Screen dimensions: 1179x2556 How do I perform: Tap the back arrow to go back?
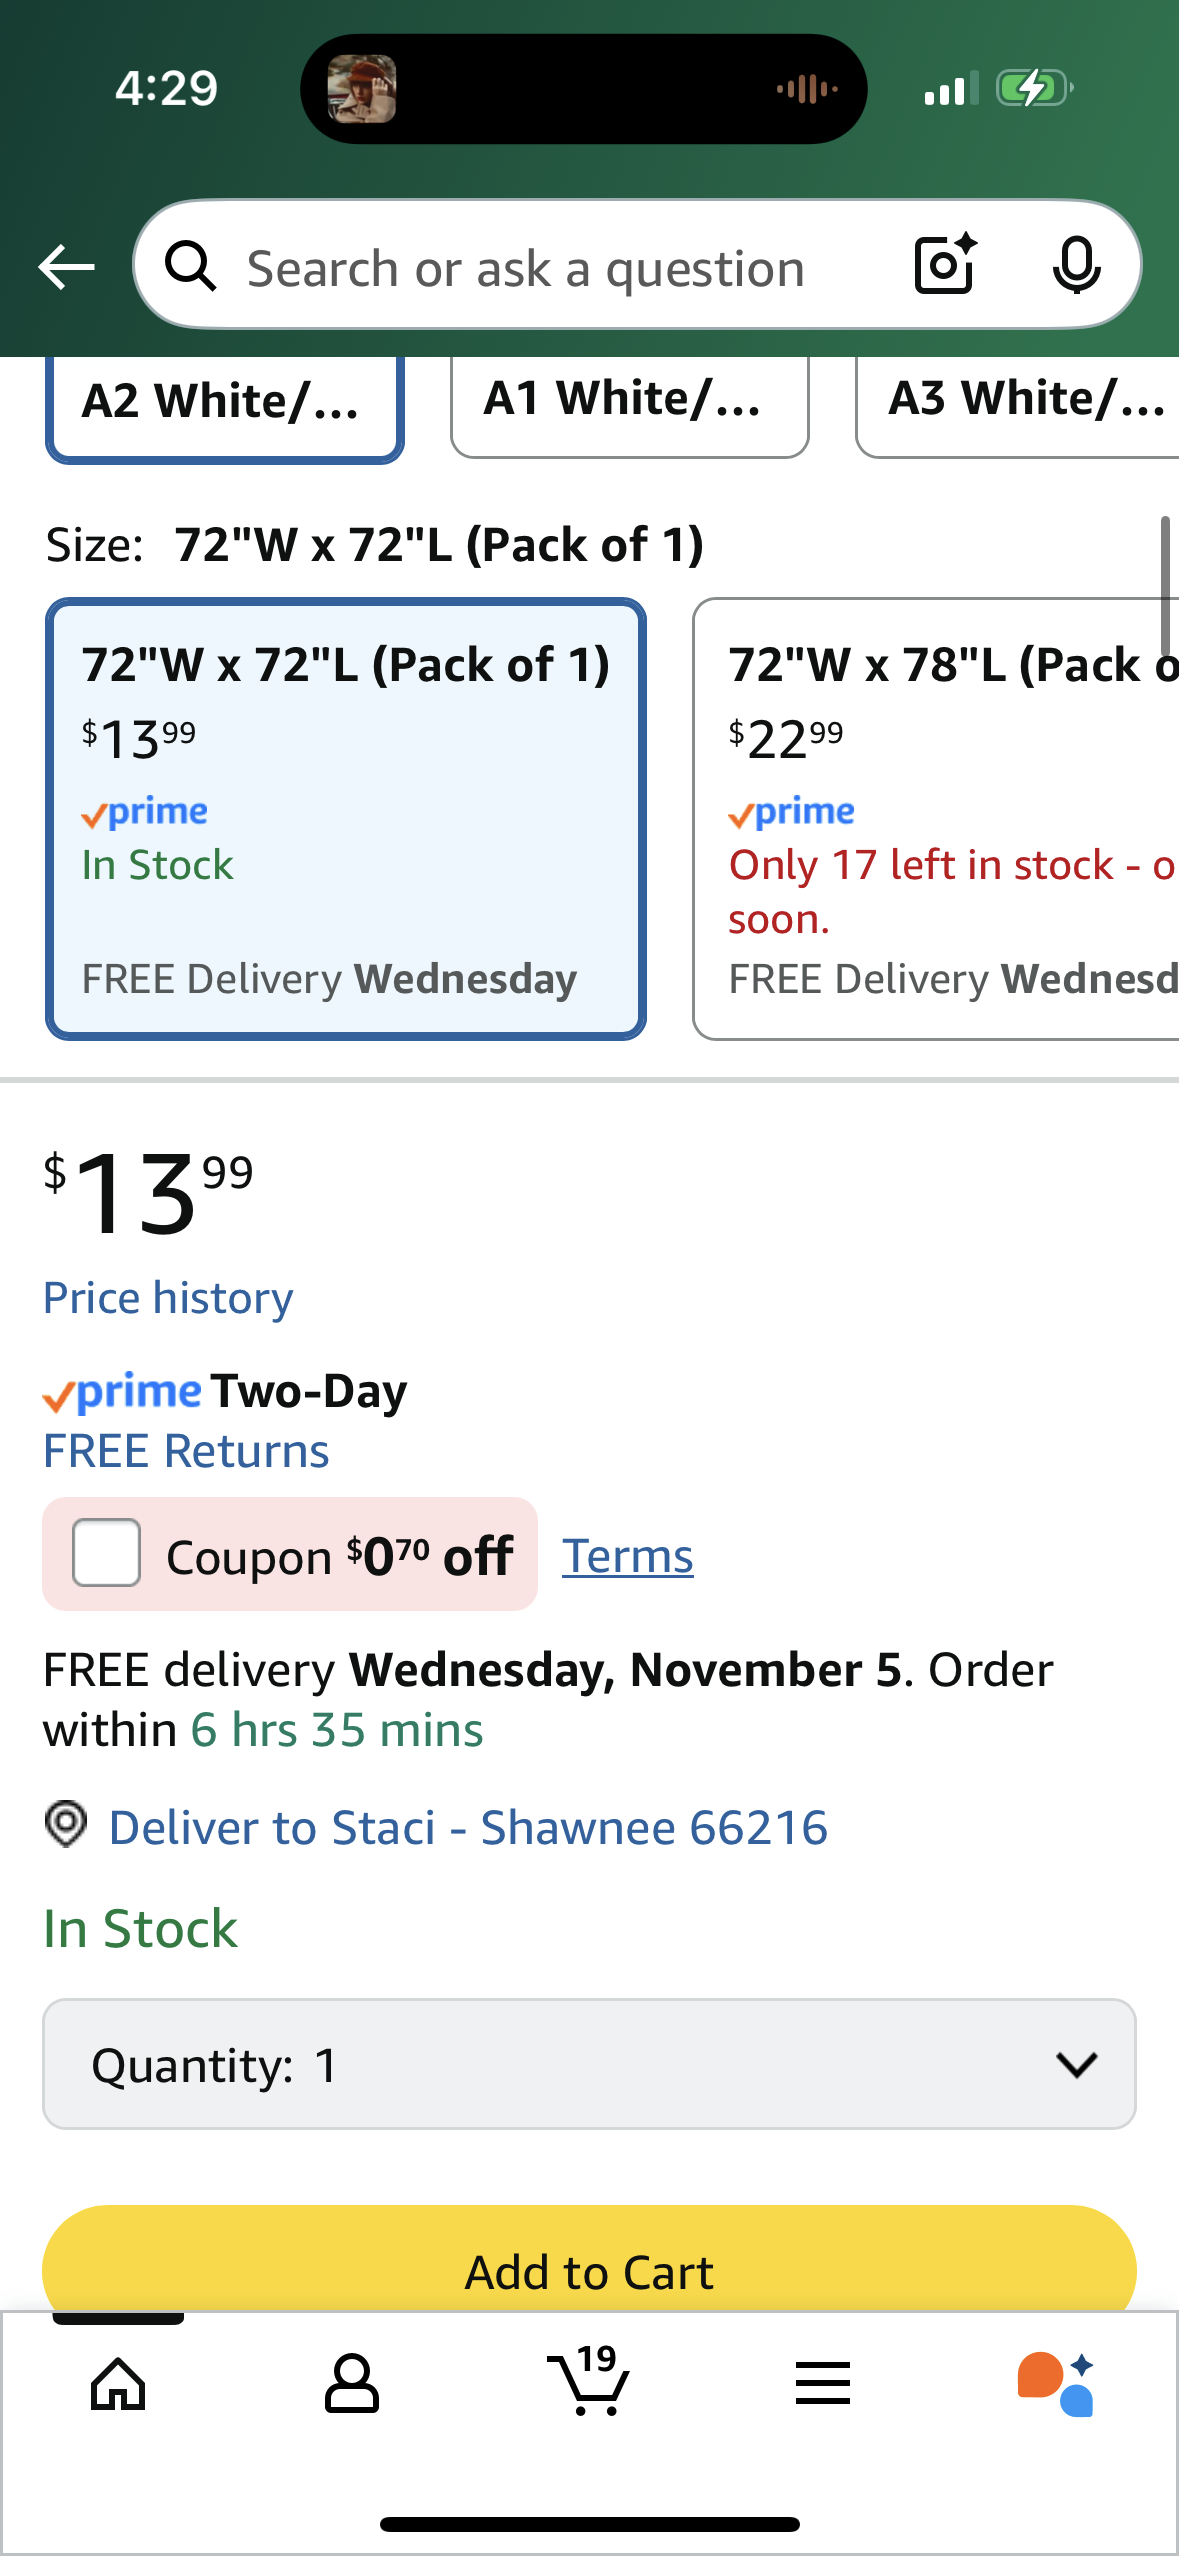(66, 267)
